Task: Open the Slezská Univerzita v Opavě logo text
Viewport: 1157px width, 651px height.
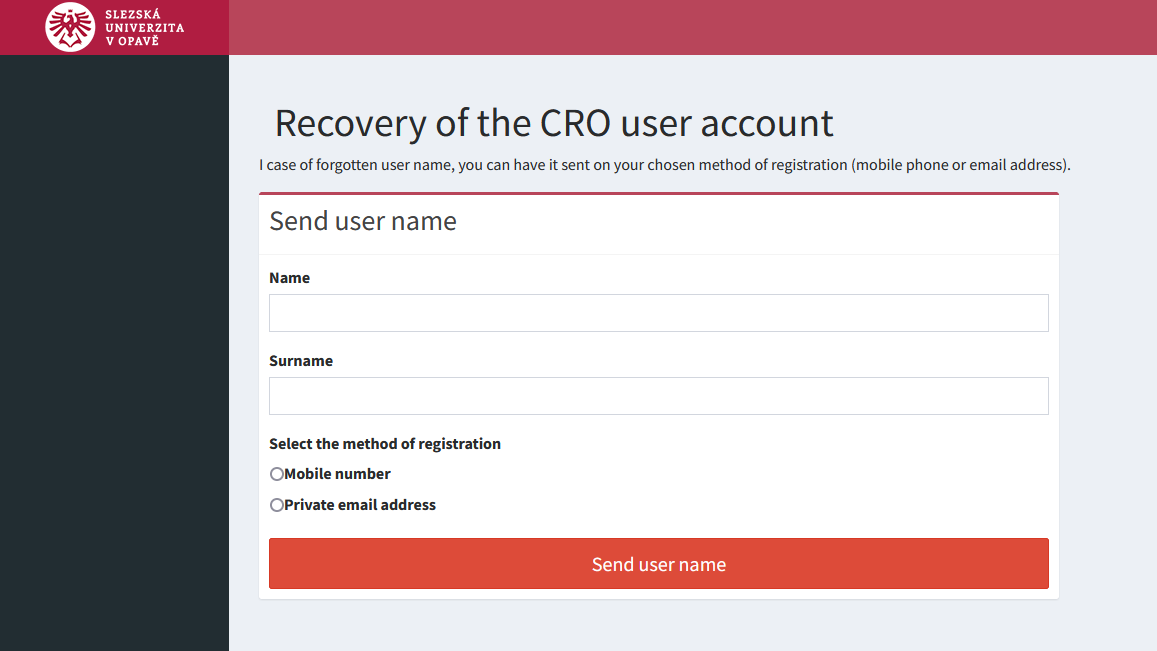Action: 145,27
